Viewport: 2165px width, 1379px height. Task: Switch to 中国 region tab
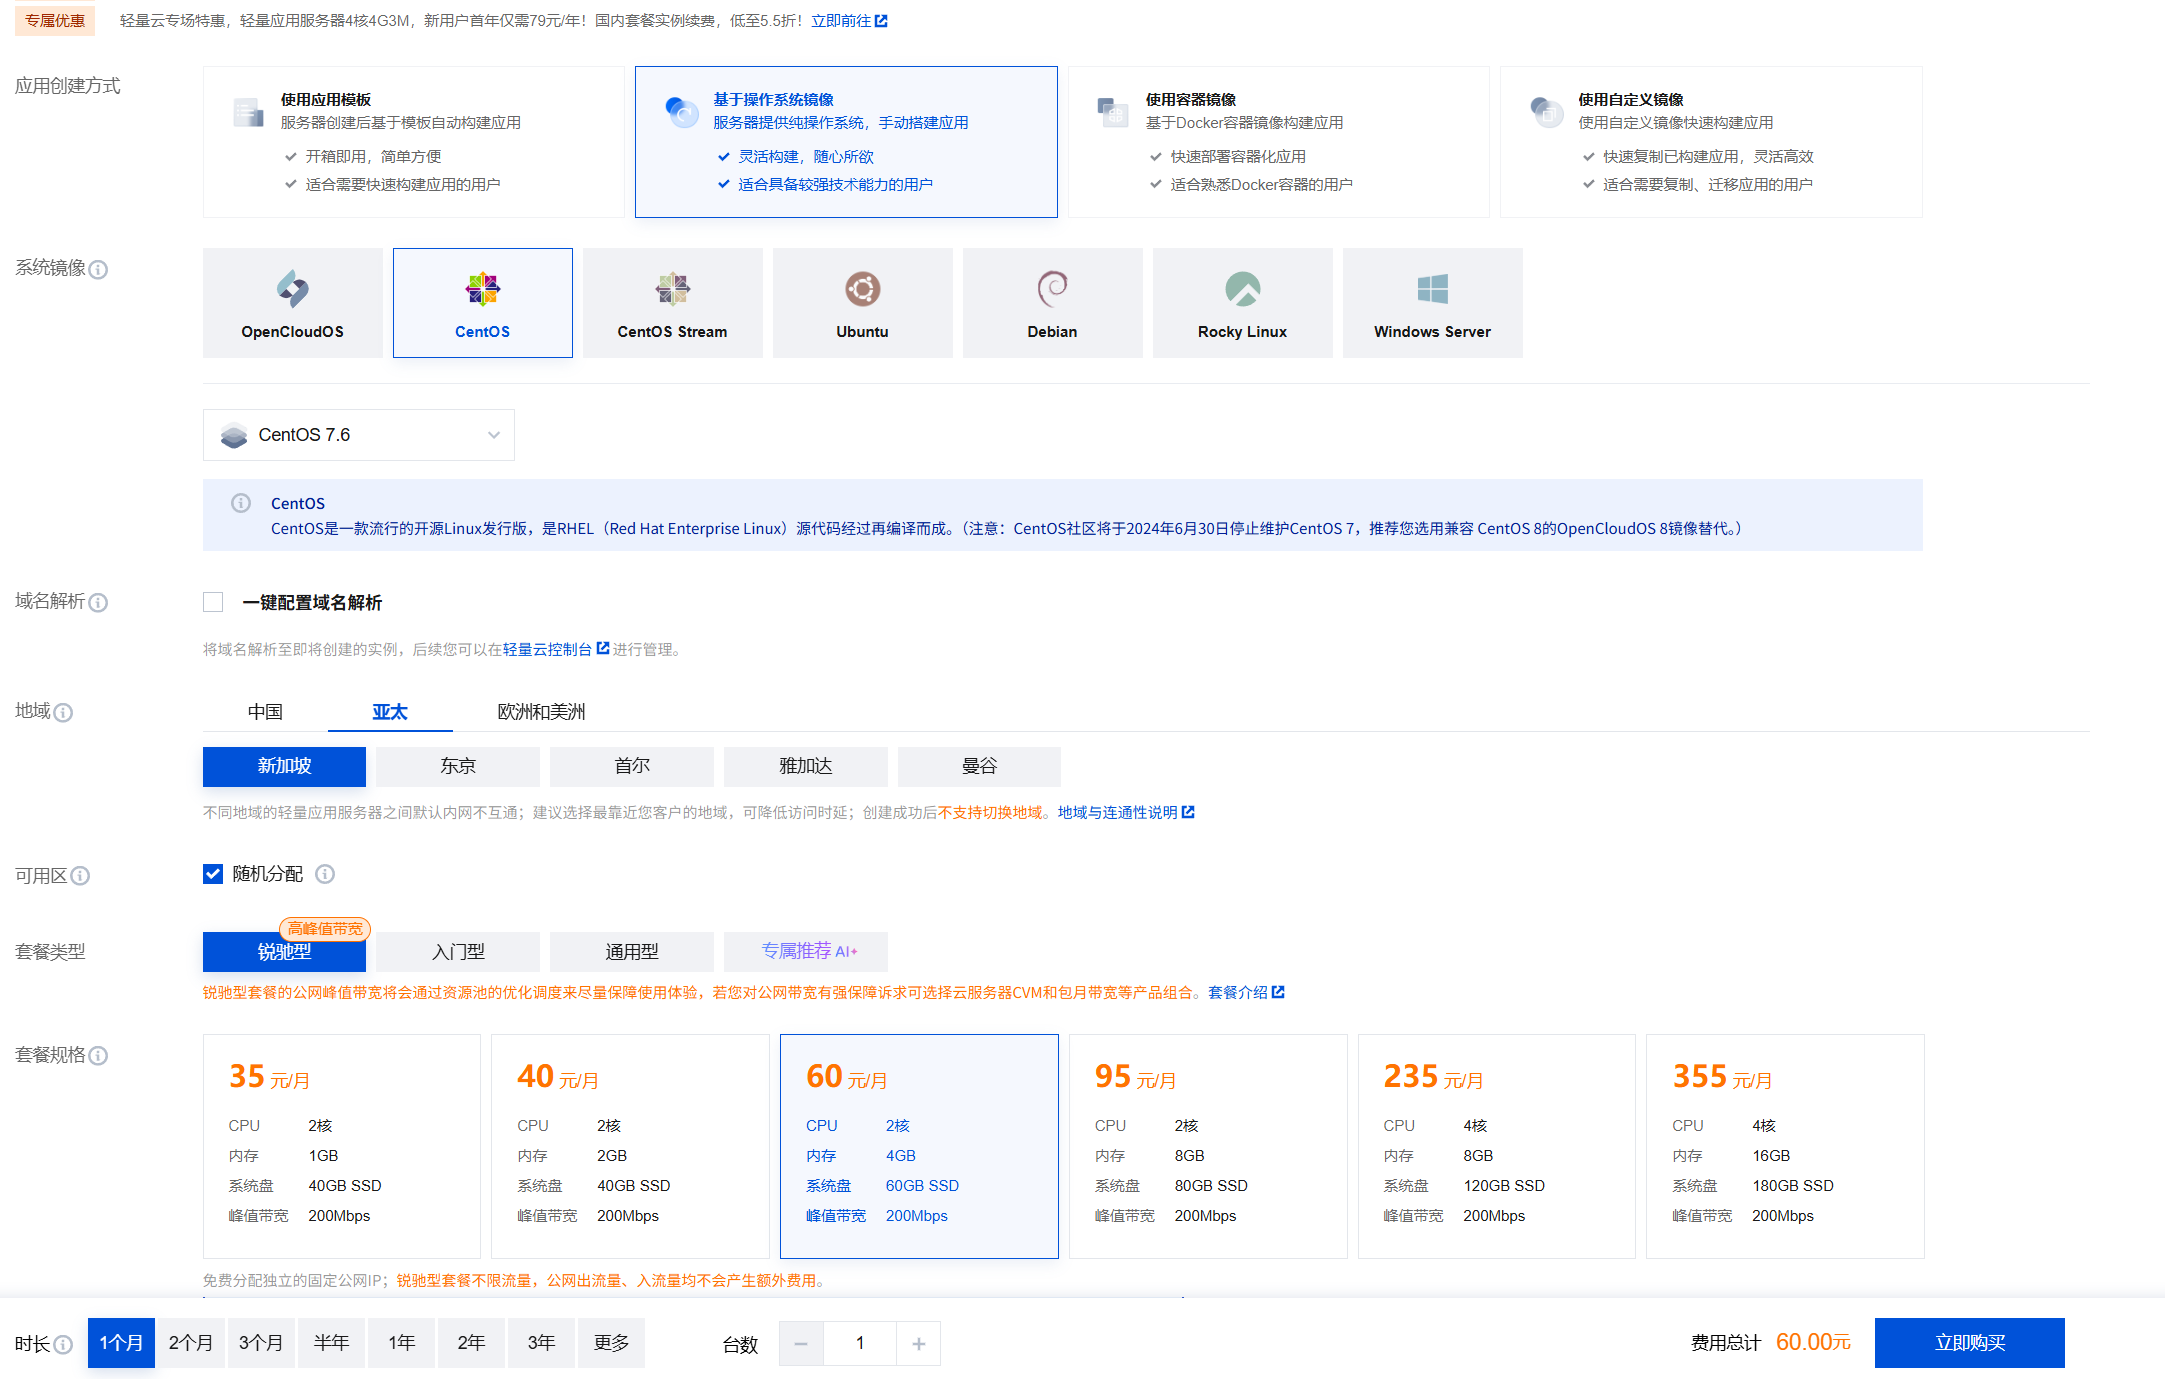click(x=265, y=712)
